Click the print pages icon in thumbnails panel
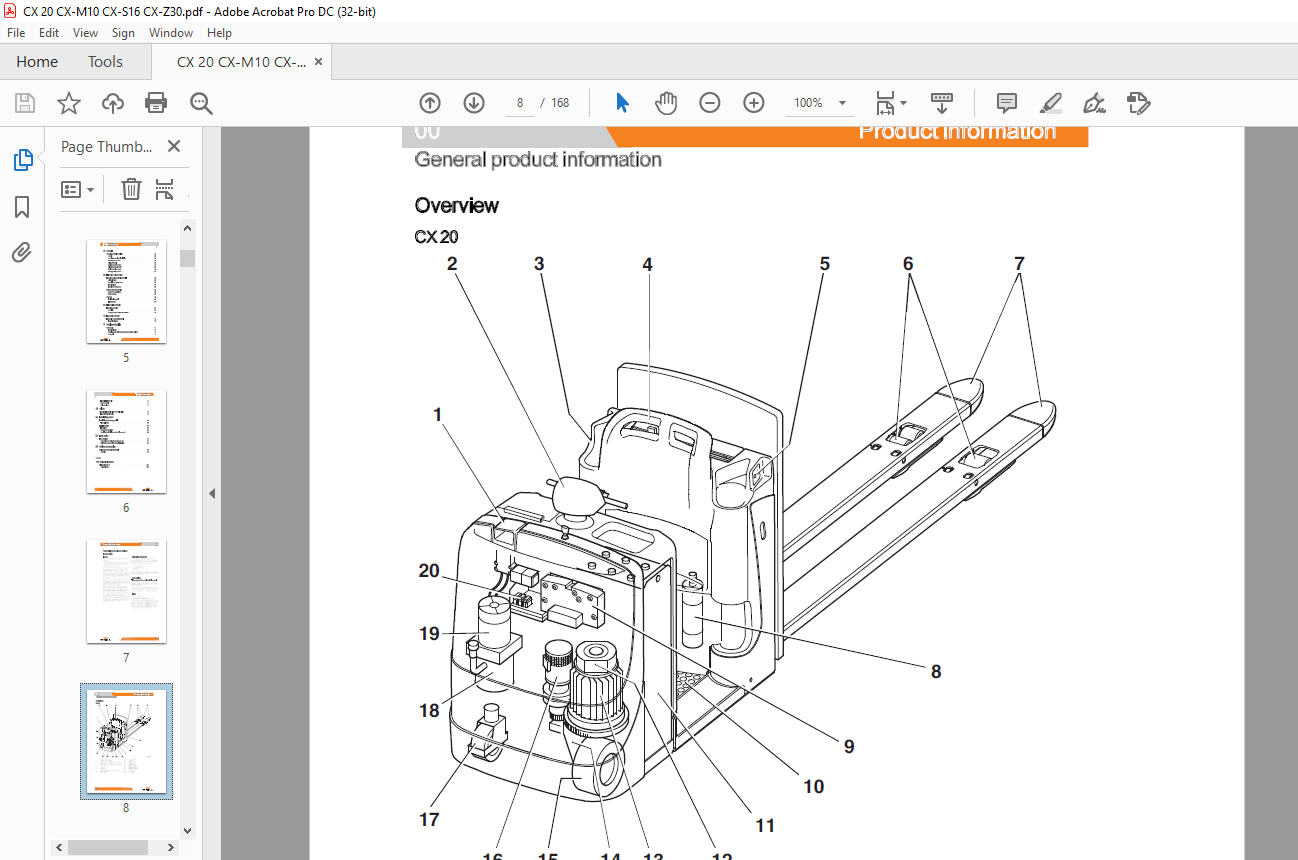Viewport: 1298px width, 860px height. tap(165, 189)
